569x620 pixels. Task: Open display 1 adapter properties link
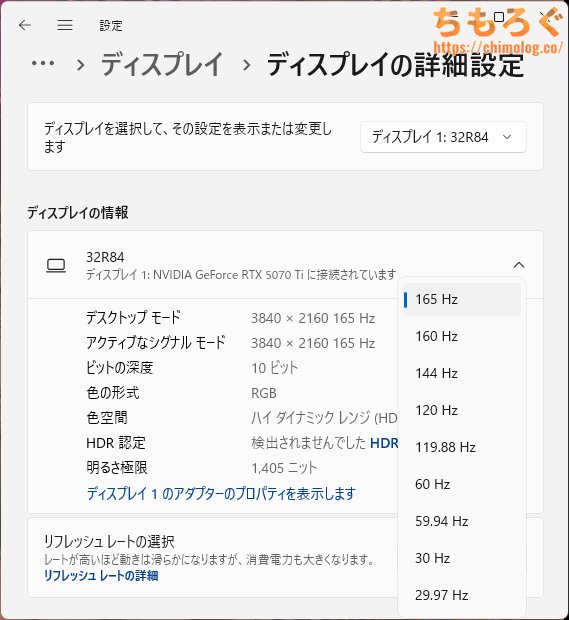click(x=221, y=493)
